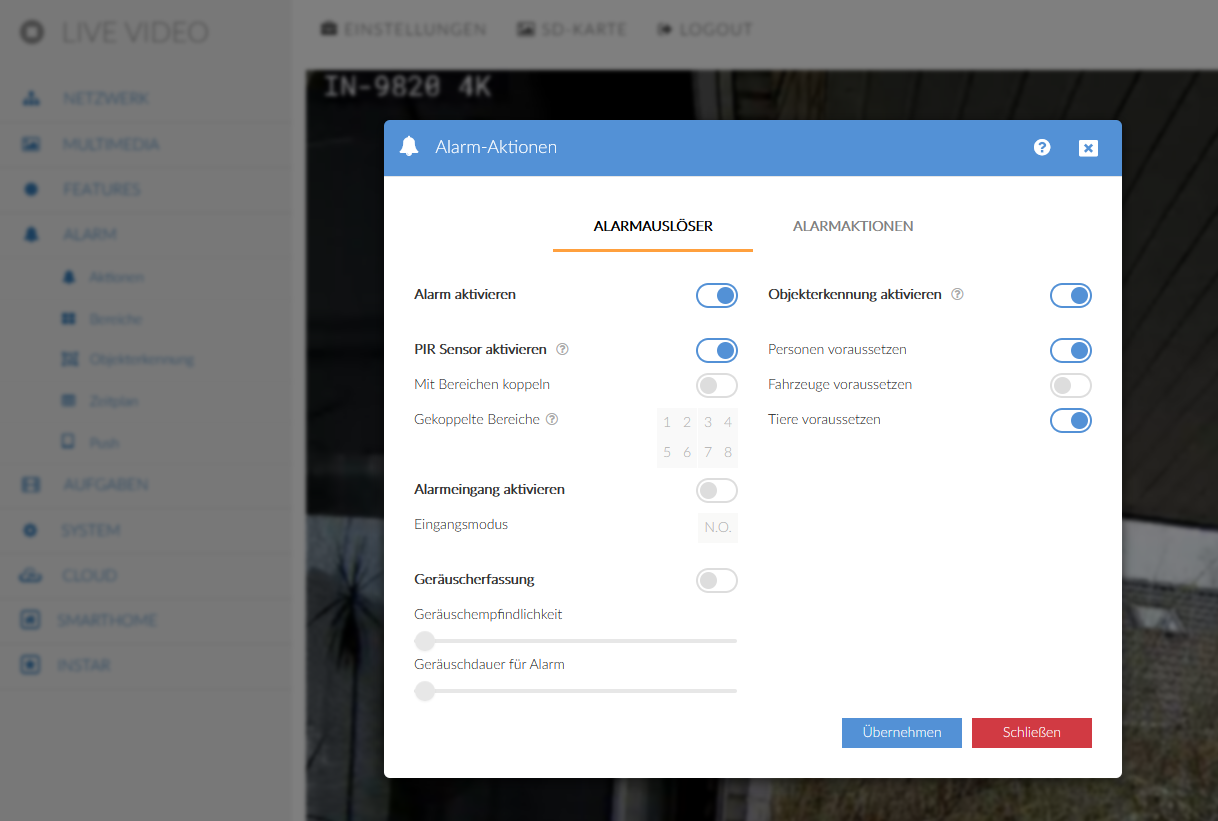
Task: Click the Cloud sidebar icon
Action: pos(31,576)
